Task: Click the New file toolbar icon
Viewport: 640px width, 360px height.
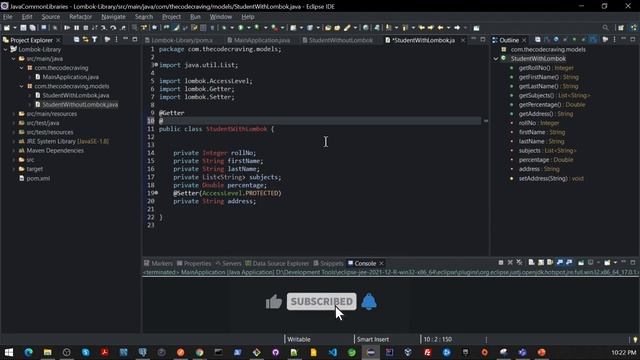Action: (7, 28)
